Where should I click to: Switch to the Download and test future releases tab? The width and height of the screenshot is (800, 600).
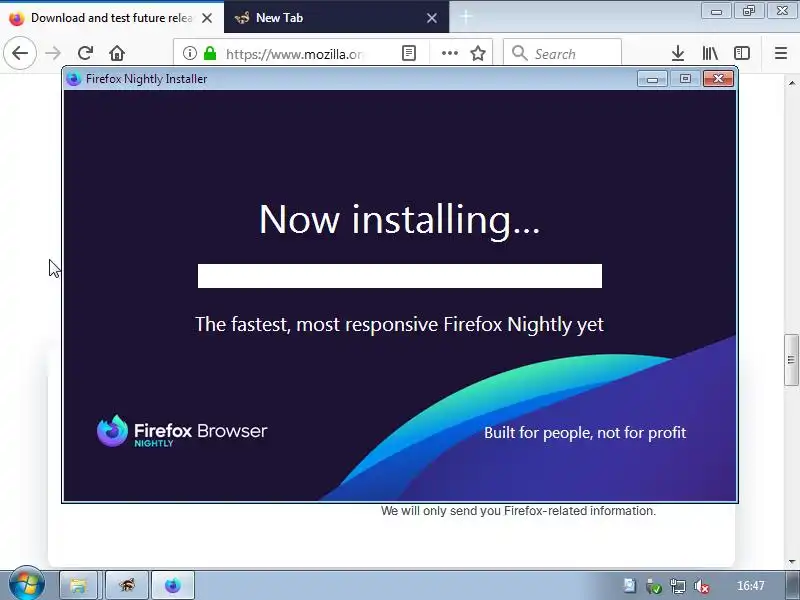112,18
